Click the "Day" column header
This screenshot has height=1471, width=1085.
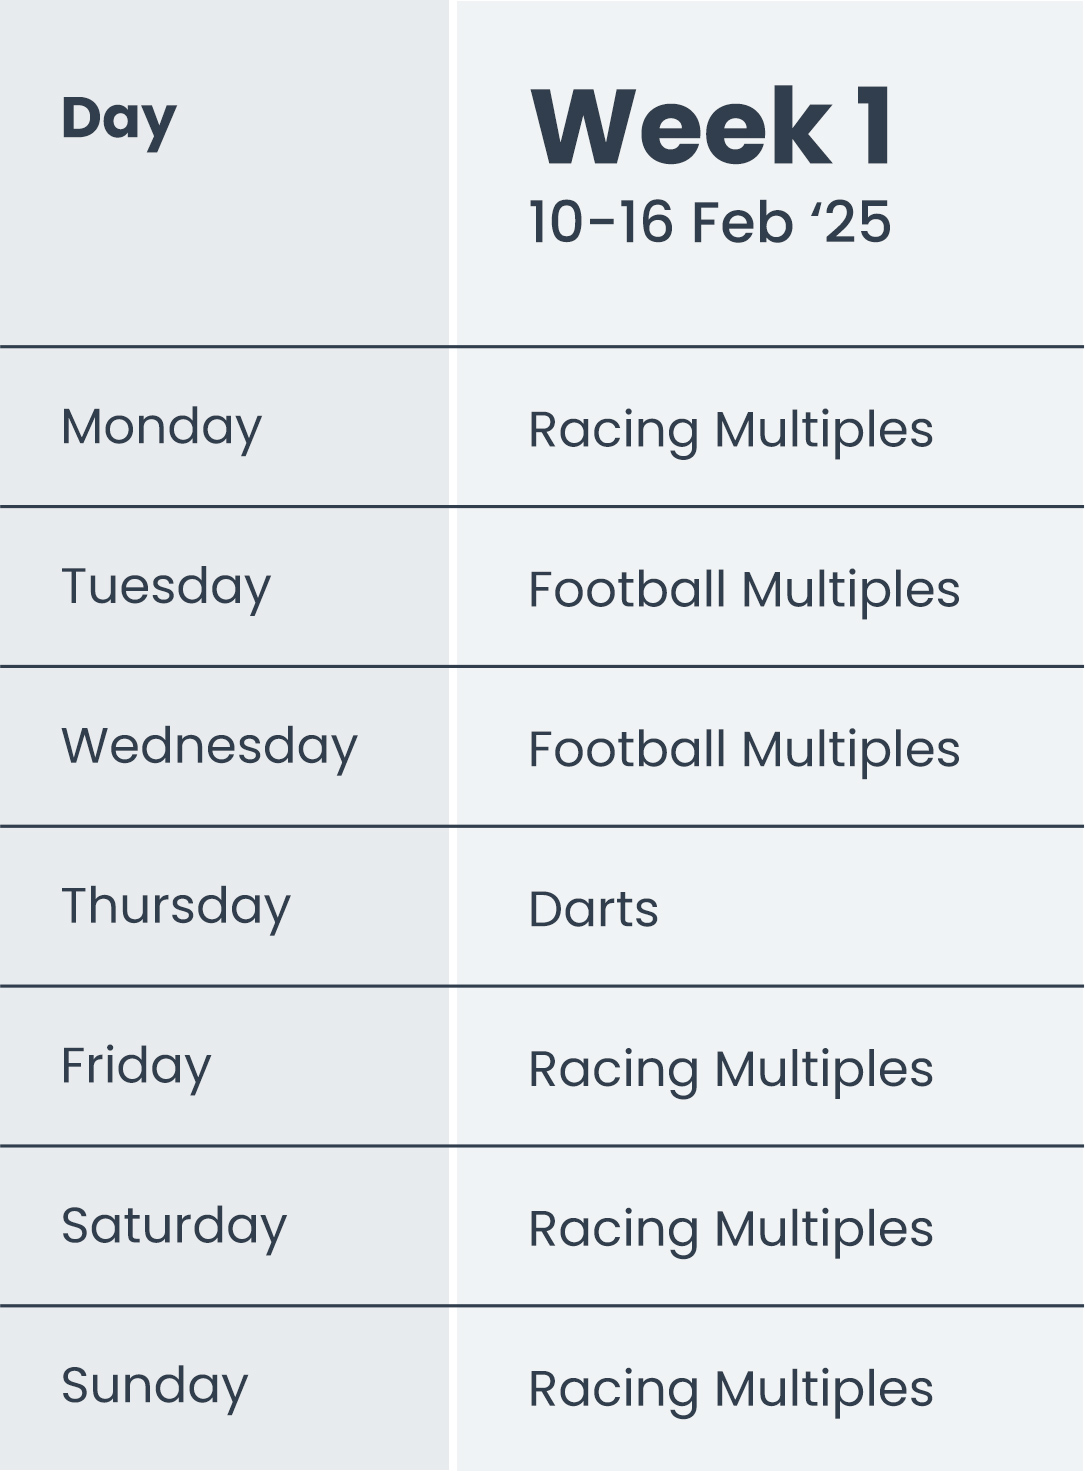click(x=119, y=121)
